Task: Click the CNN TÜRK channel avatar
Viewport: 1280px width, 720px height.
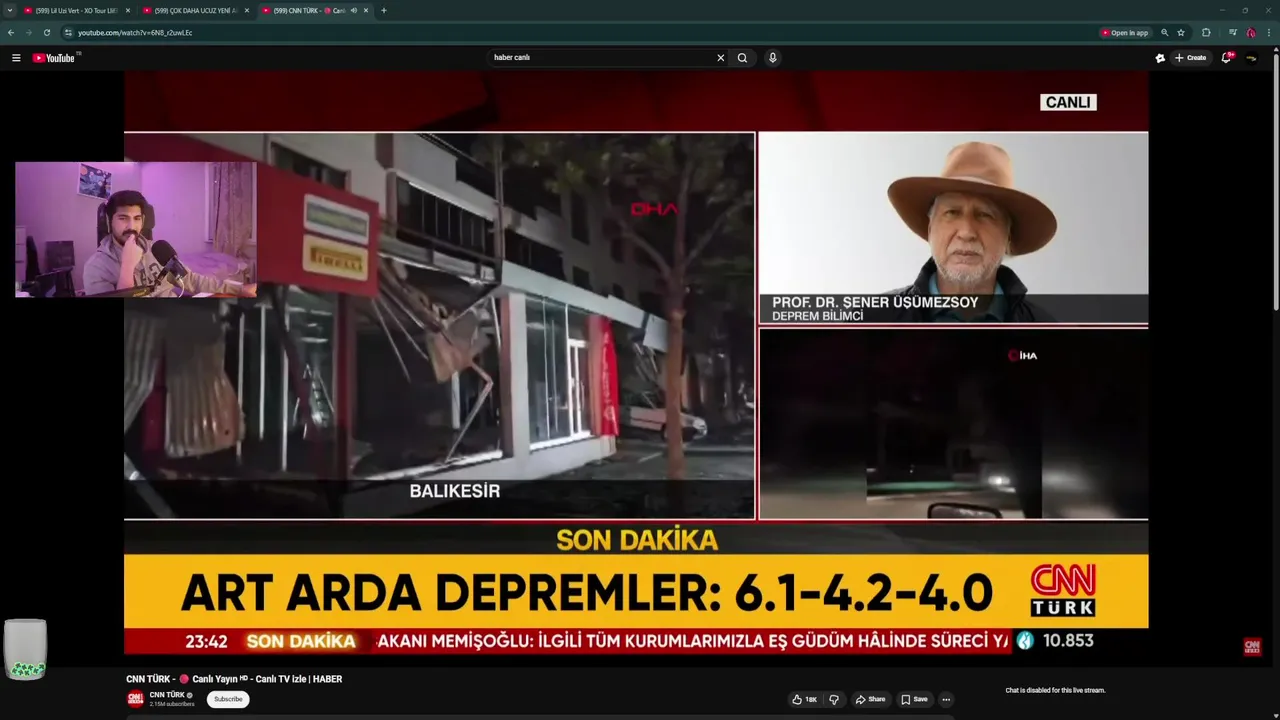Action: (x=135, y=699)
